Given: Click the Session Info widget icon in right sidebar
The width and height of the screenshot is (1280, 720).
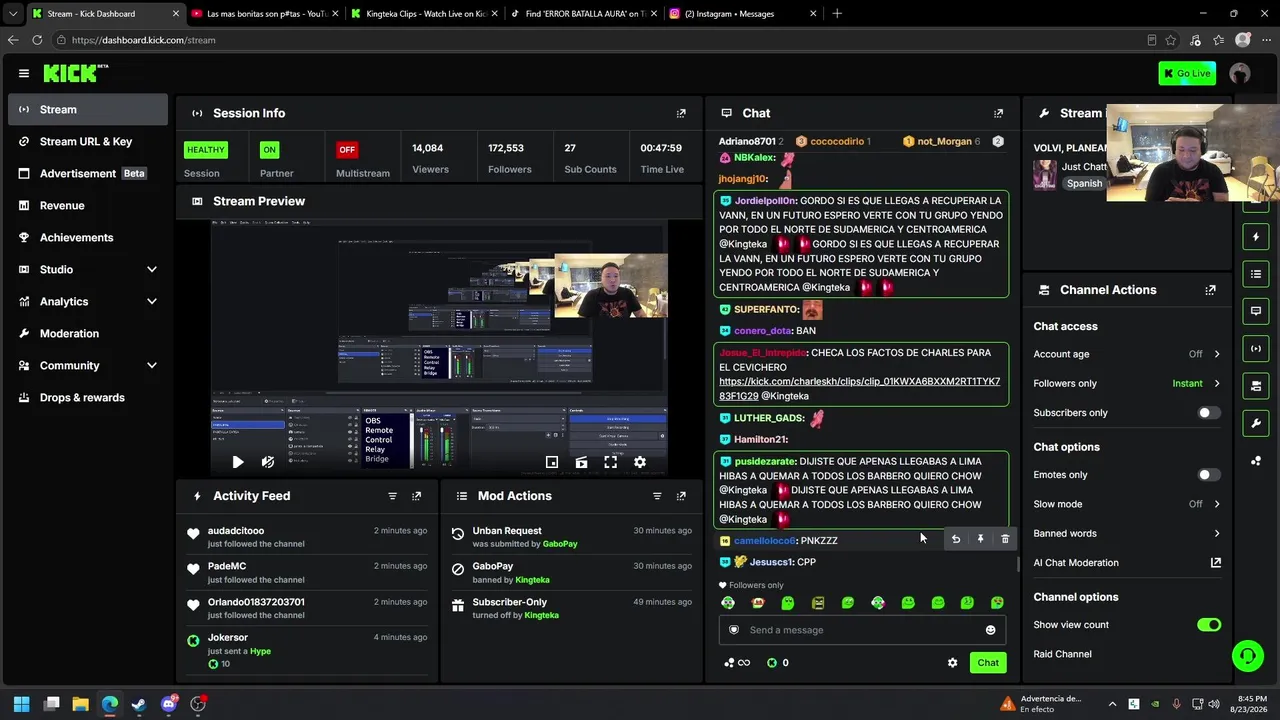Looking at the screenshot, I should click(1256, 348).
